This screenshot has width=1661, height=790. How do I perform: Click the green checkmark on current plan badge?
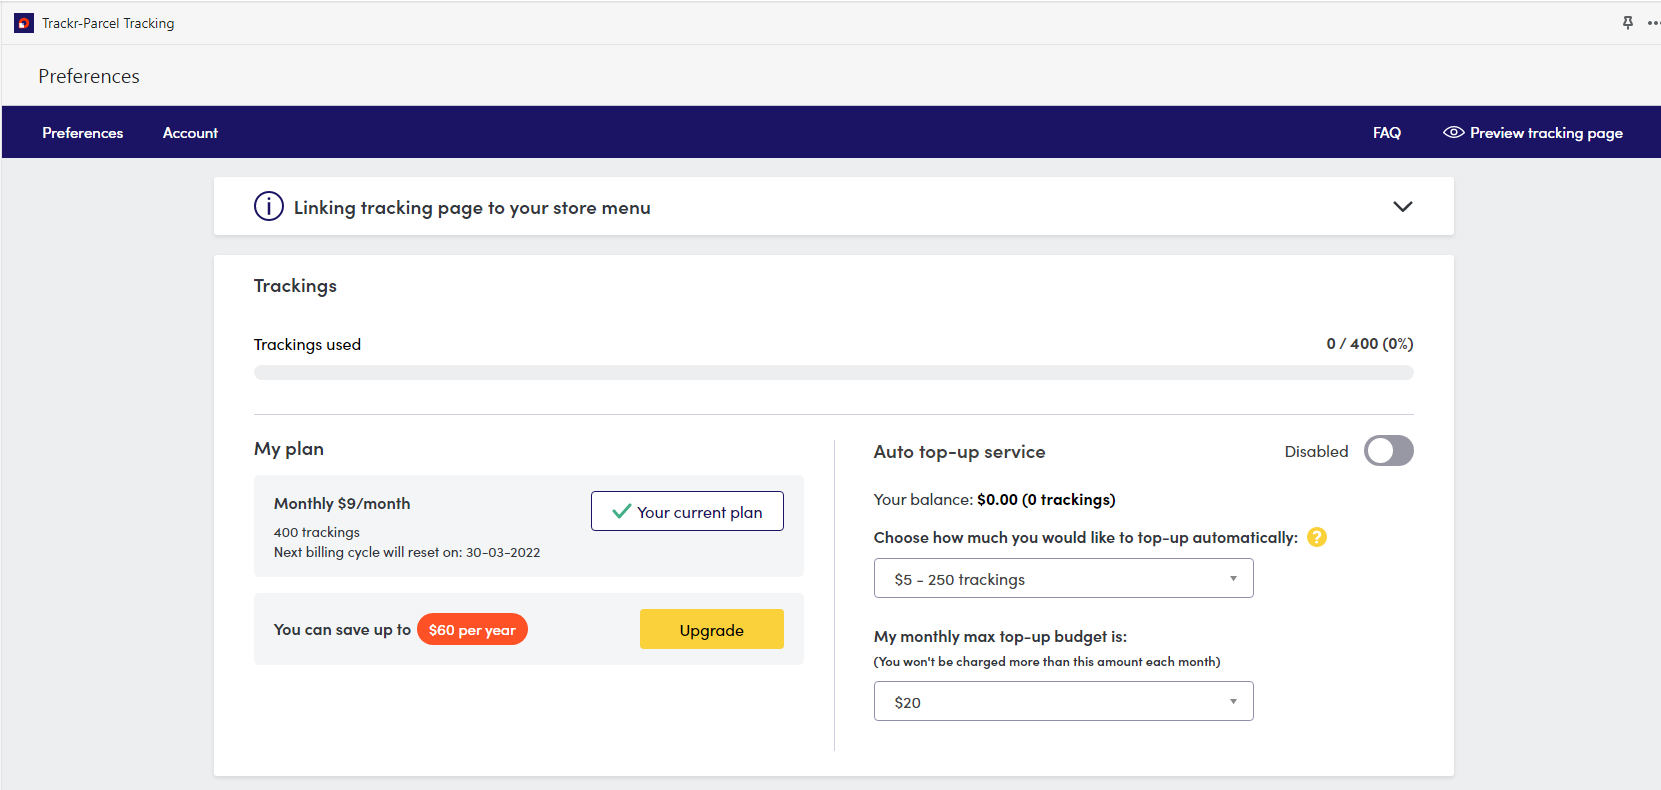[x=620, y=511]
